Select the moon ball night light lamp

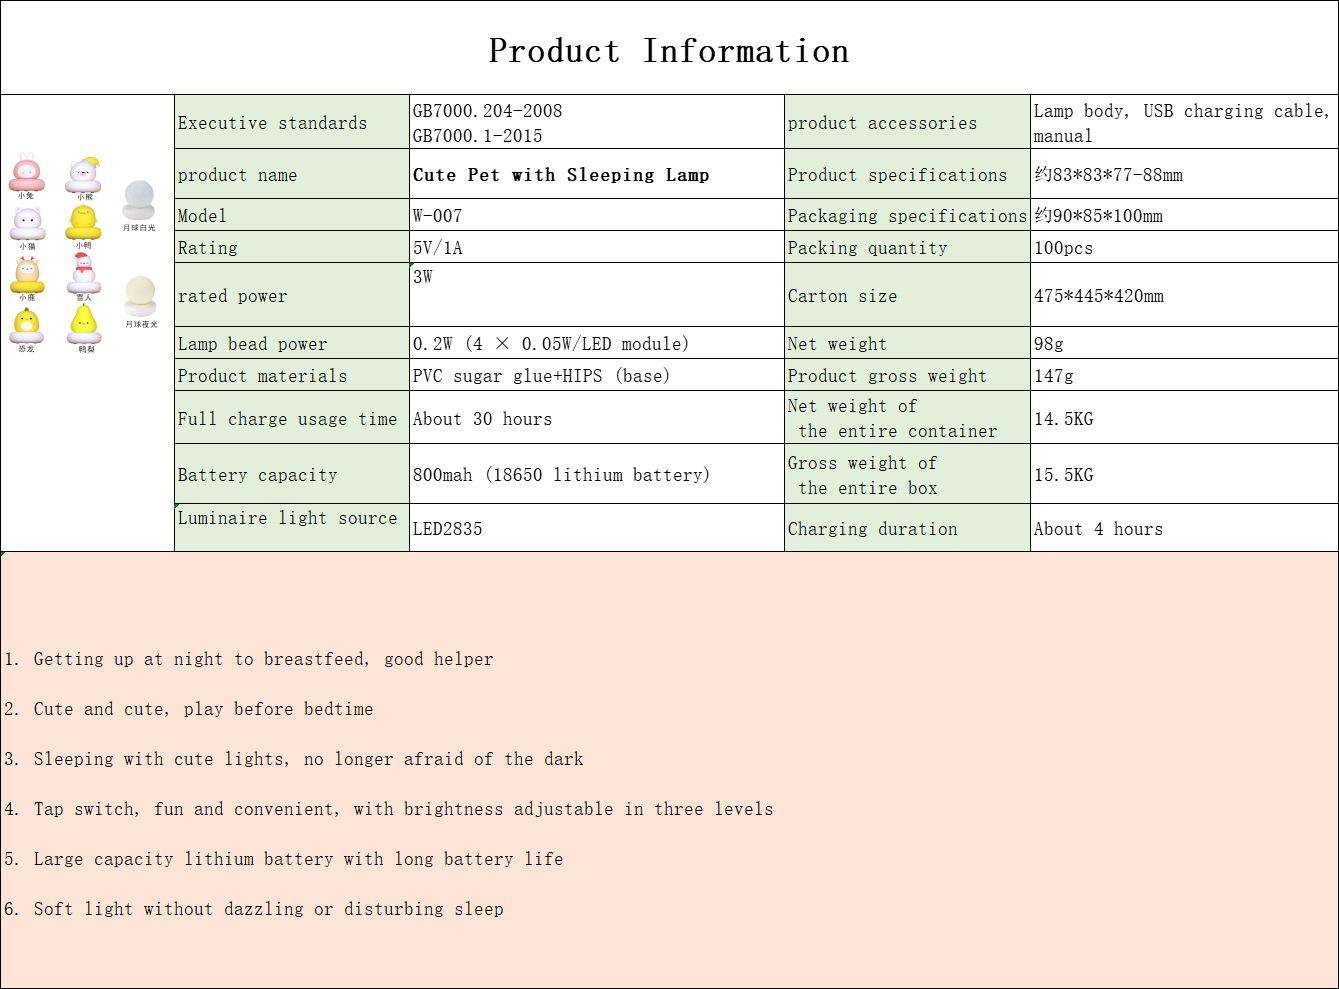click(140, 297)
